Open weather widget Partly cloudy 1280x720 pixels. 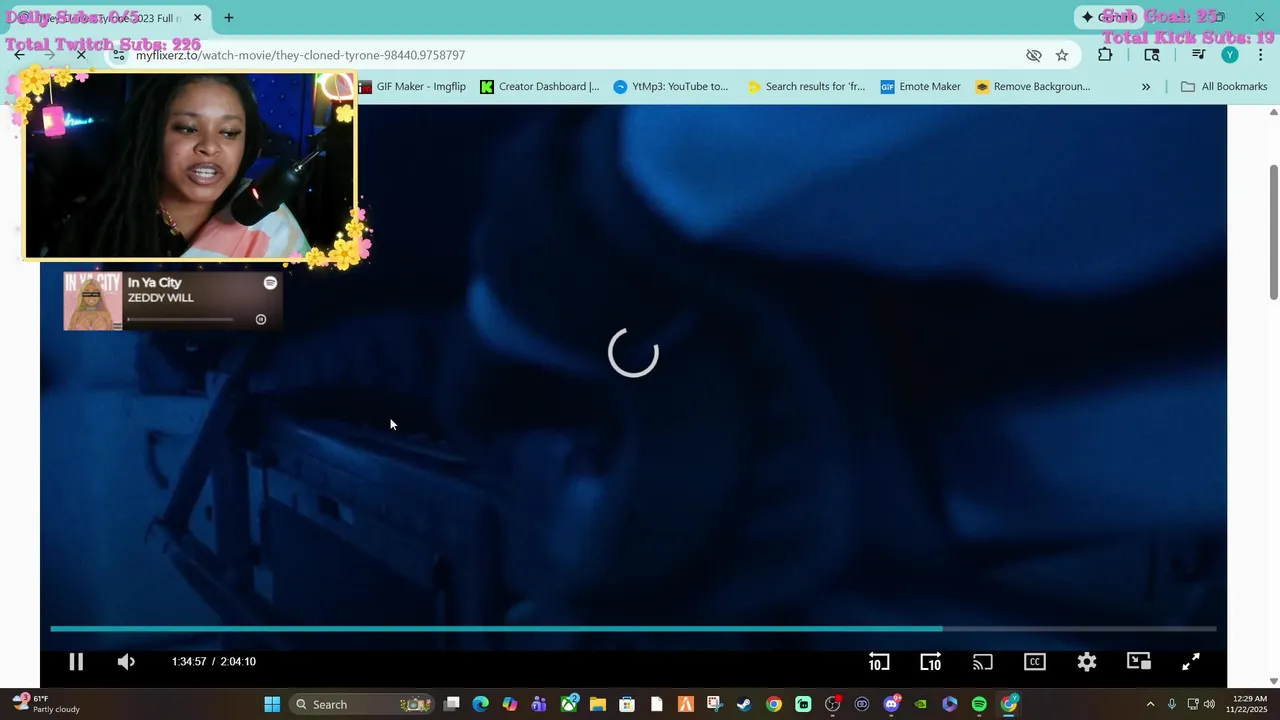pyautogui.click(x=45, y=704)
